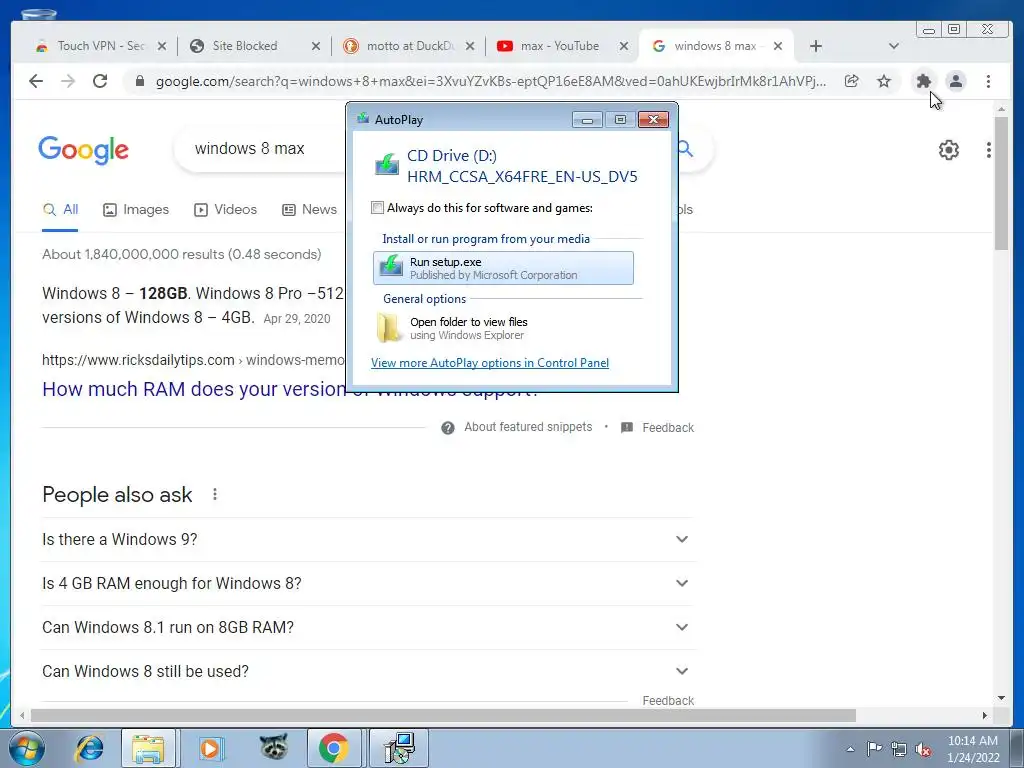Switch to the Site Blocked tab

[245, 46]
